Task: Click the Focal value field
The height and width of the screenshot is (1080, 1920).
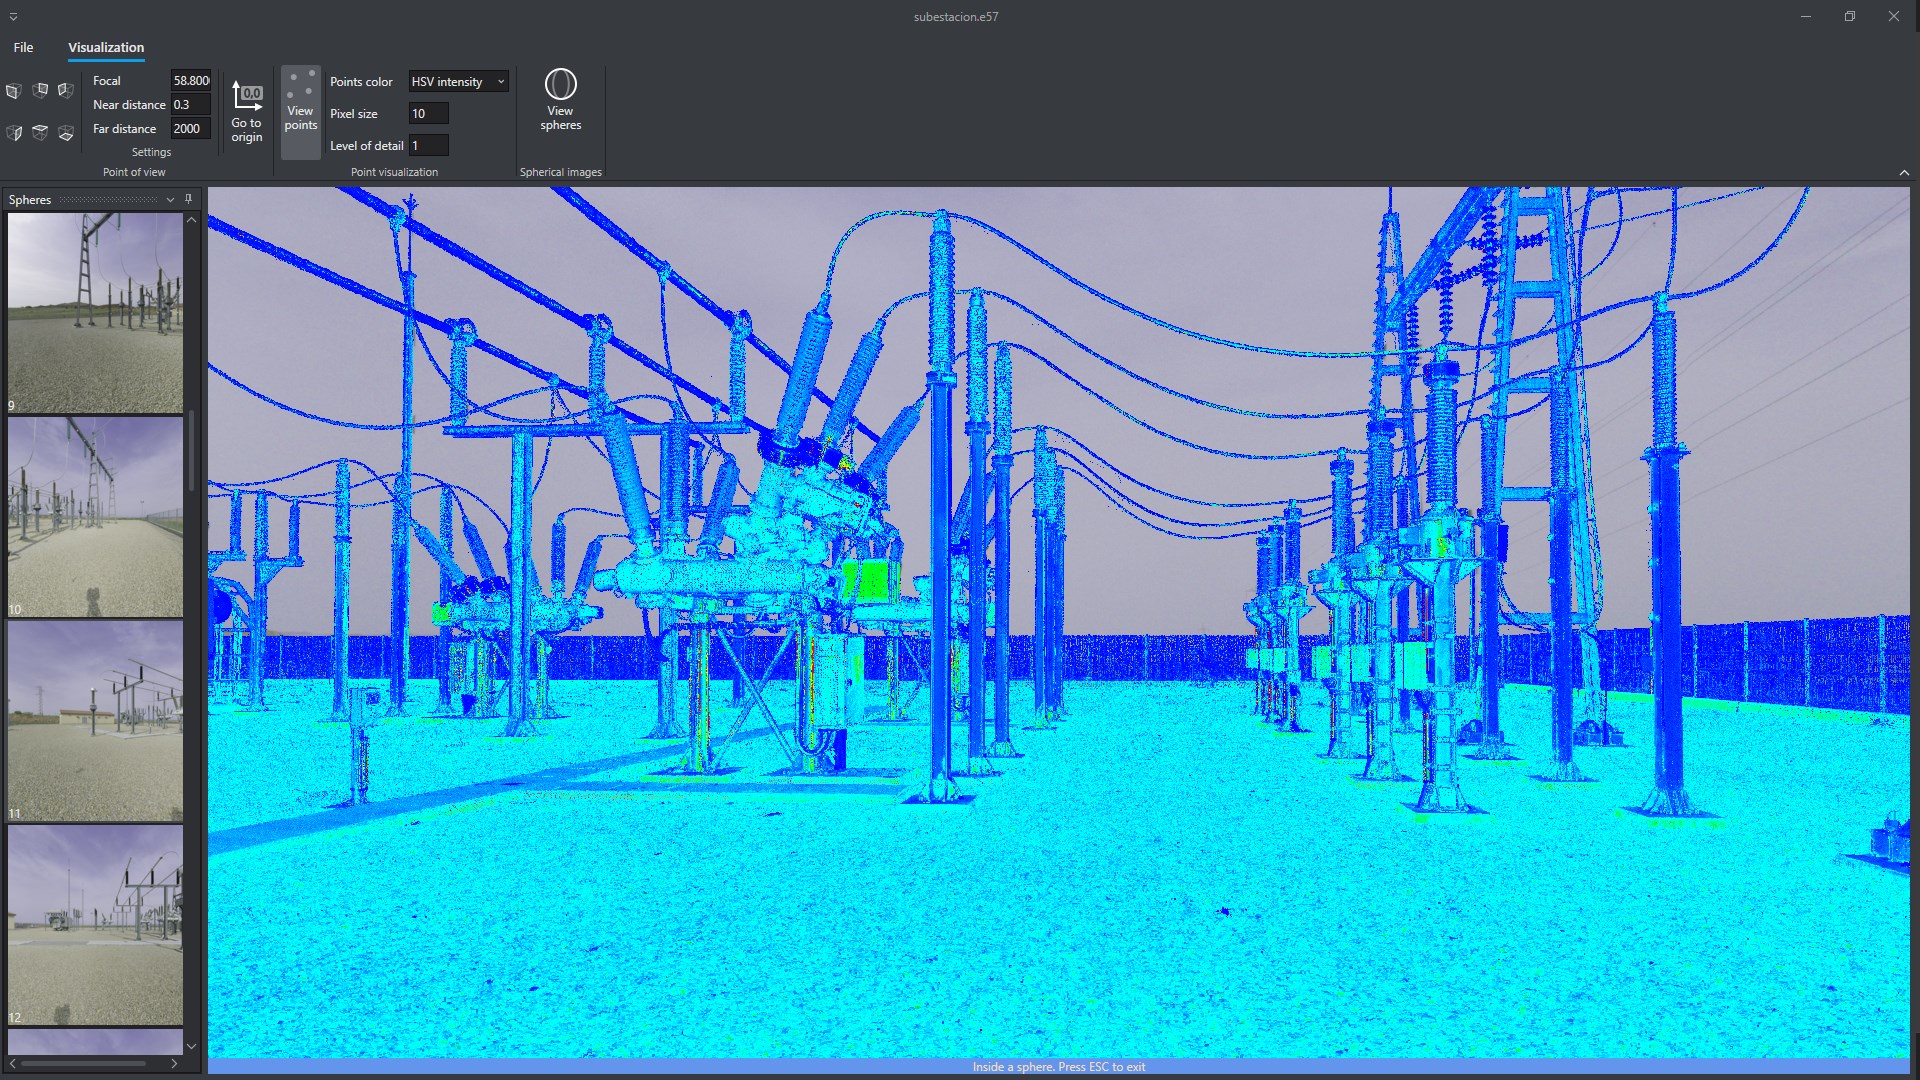Action: [190, 81]
